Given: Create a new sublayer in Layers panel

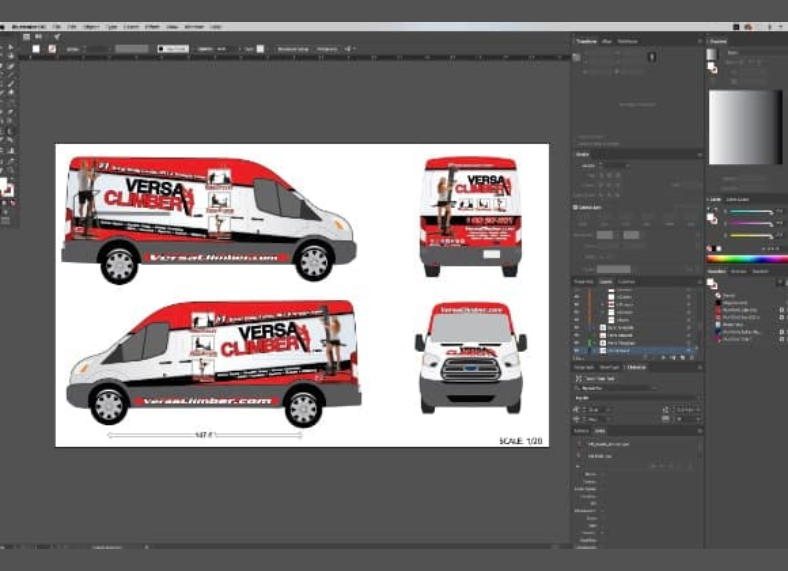Looking at the screenshot, I should click(x=672, y=358).
